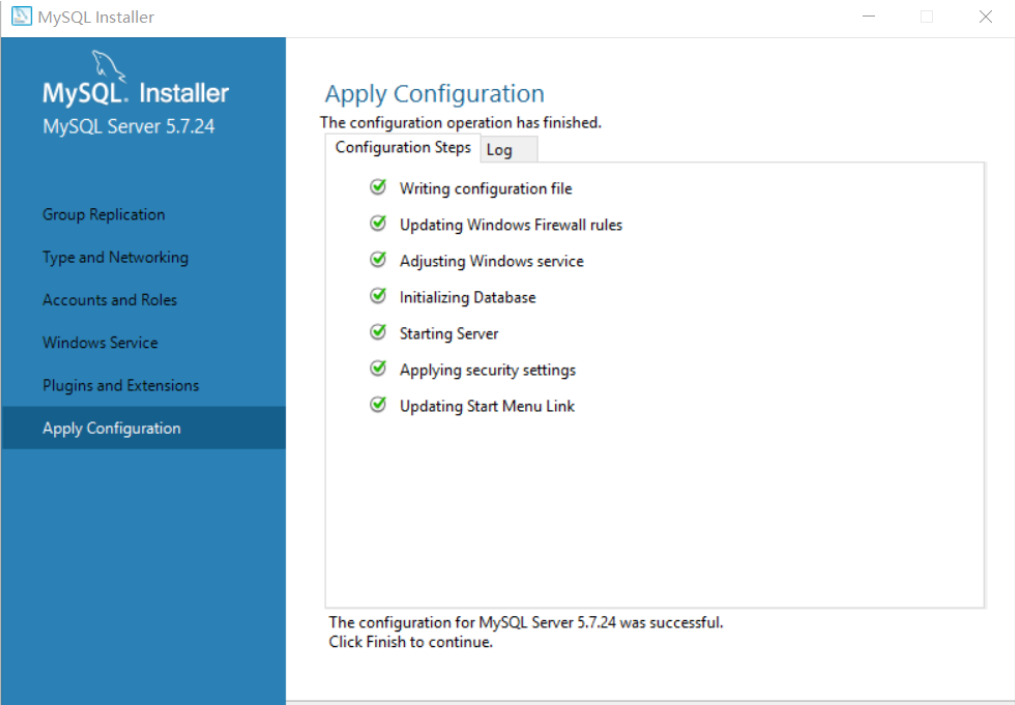
Task: Select Plugins and Extensions in the sidebar
Action: [x=120, y=385]
